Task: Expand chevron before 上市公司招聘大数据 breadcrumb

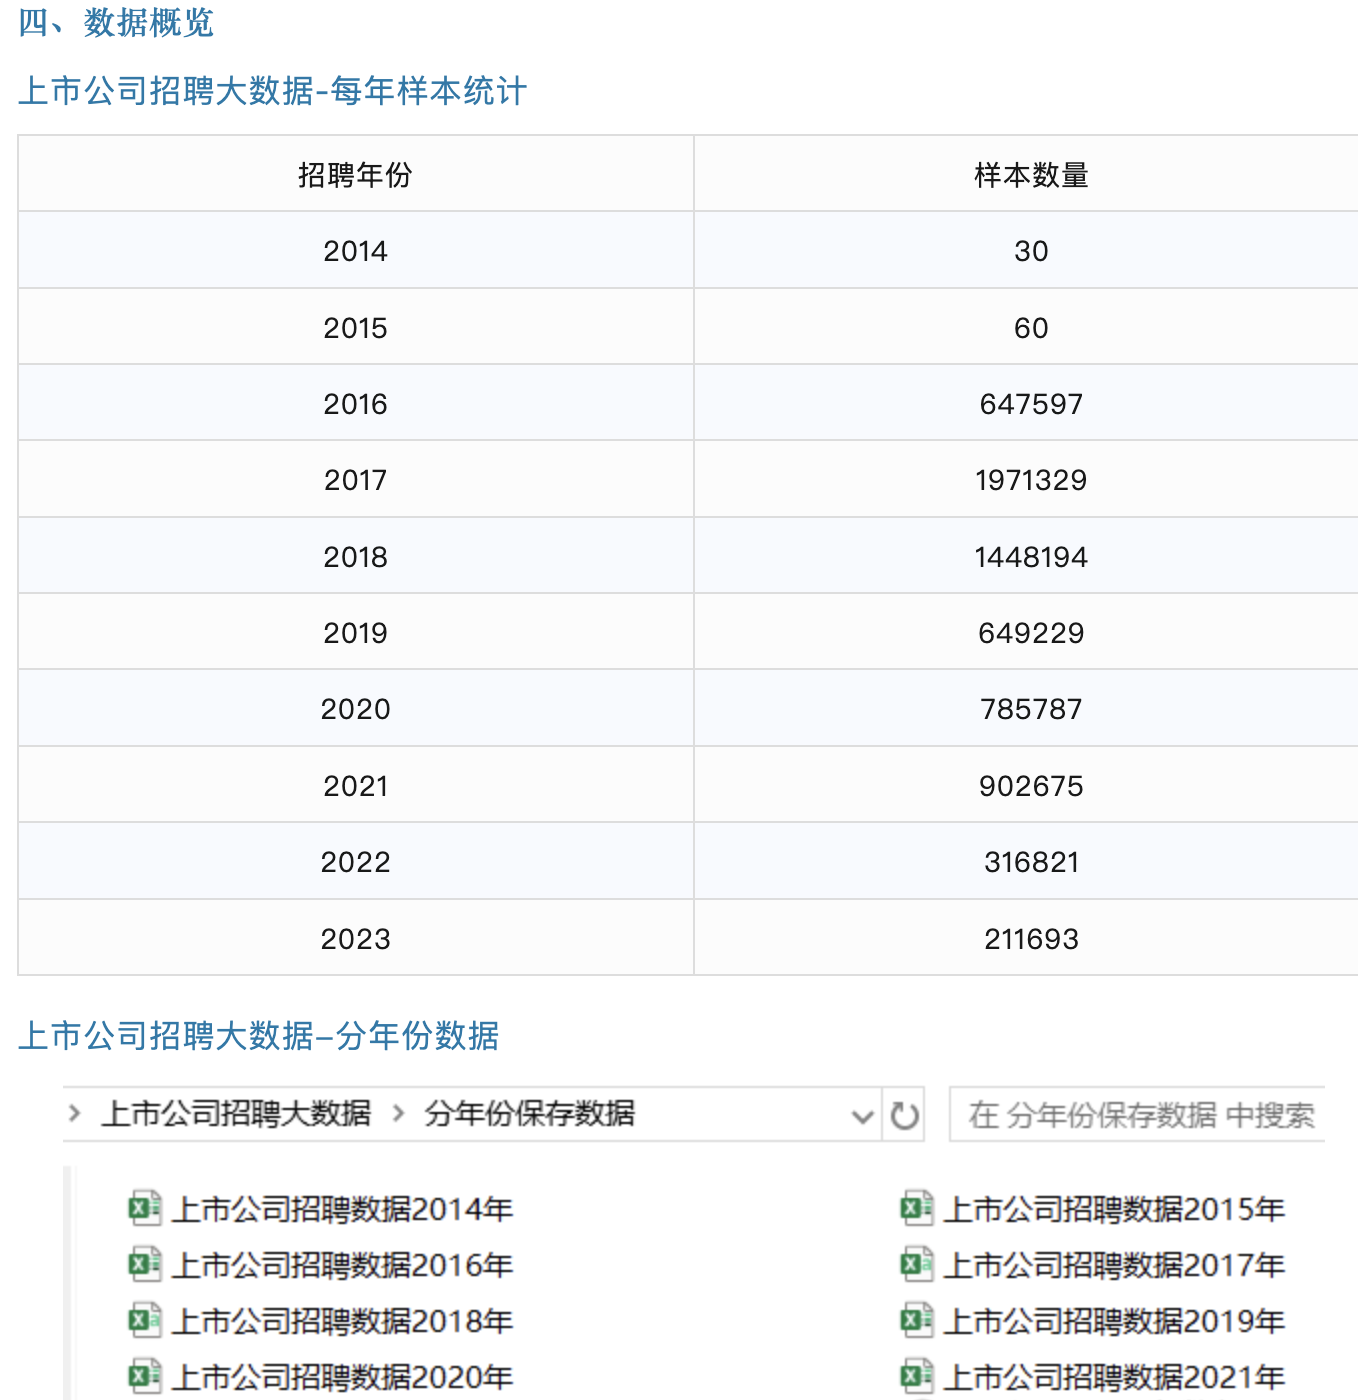Action: [74, 1112]
